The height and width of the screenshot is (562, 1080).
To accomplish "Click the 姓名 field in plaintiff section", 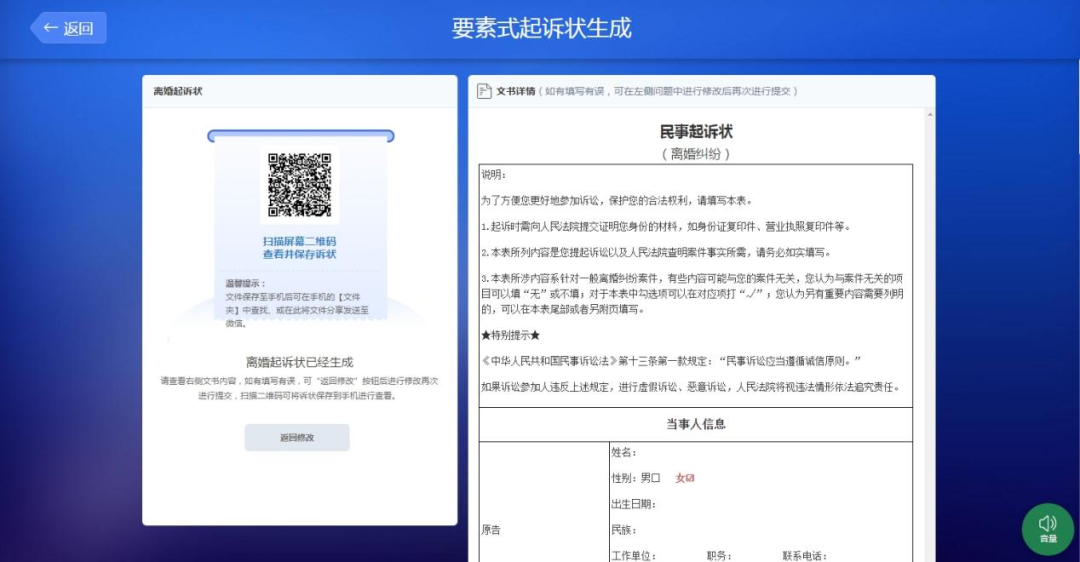I will click(x=623, y=452).
